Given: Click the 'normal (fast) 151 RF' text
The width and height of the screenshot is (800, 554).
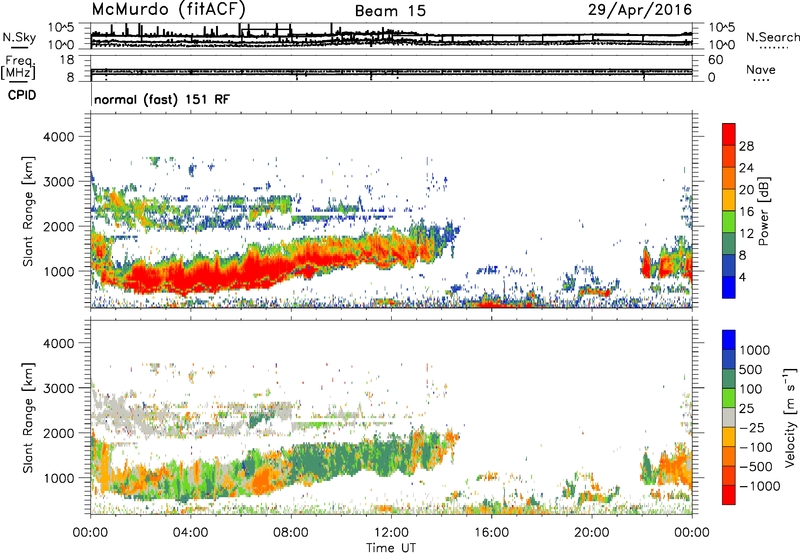Looking at the screenshot, I should [x=162, y=99].
